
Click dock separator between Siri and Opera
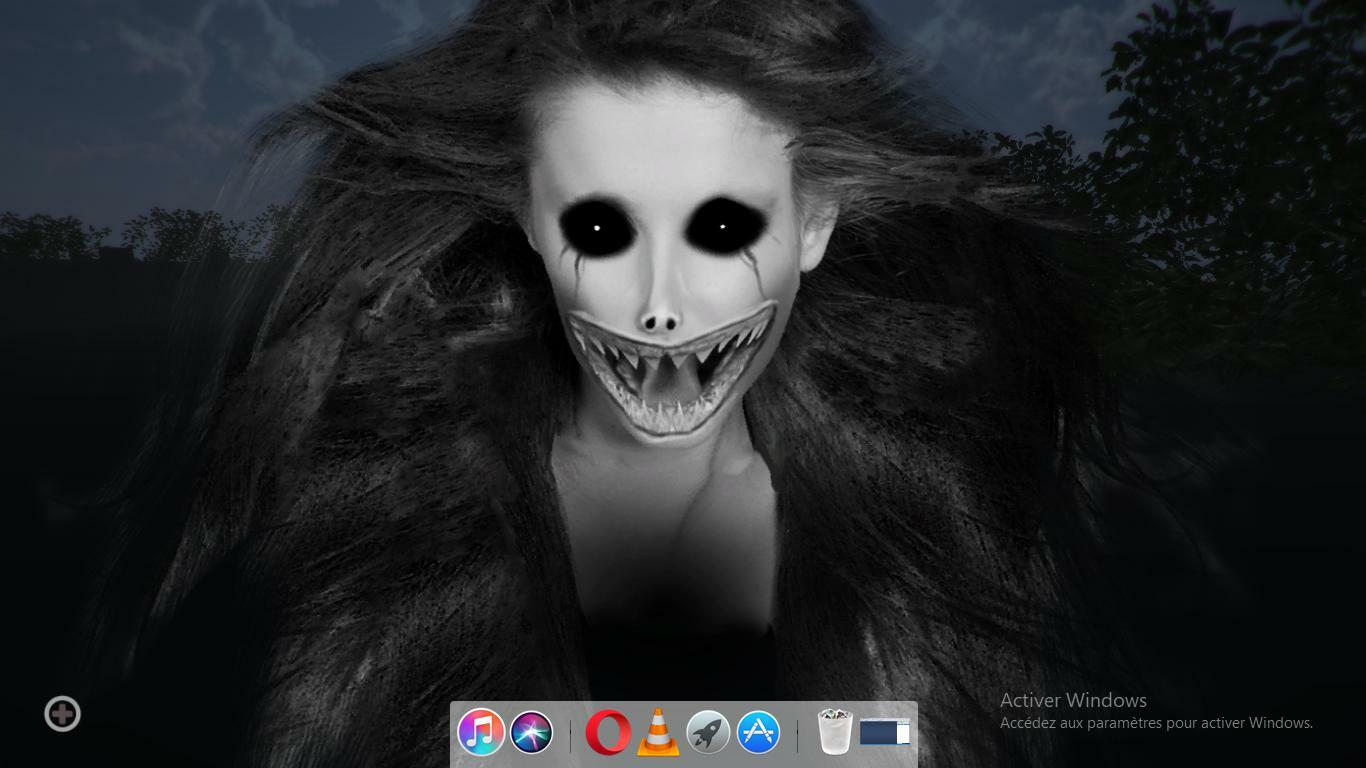click(570, 734)
